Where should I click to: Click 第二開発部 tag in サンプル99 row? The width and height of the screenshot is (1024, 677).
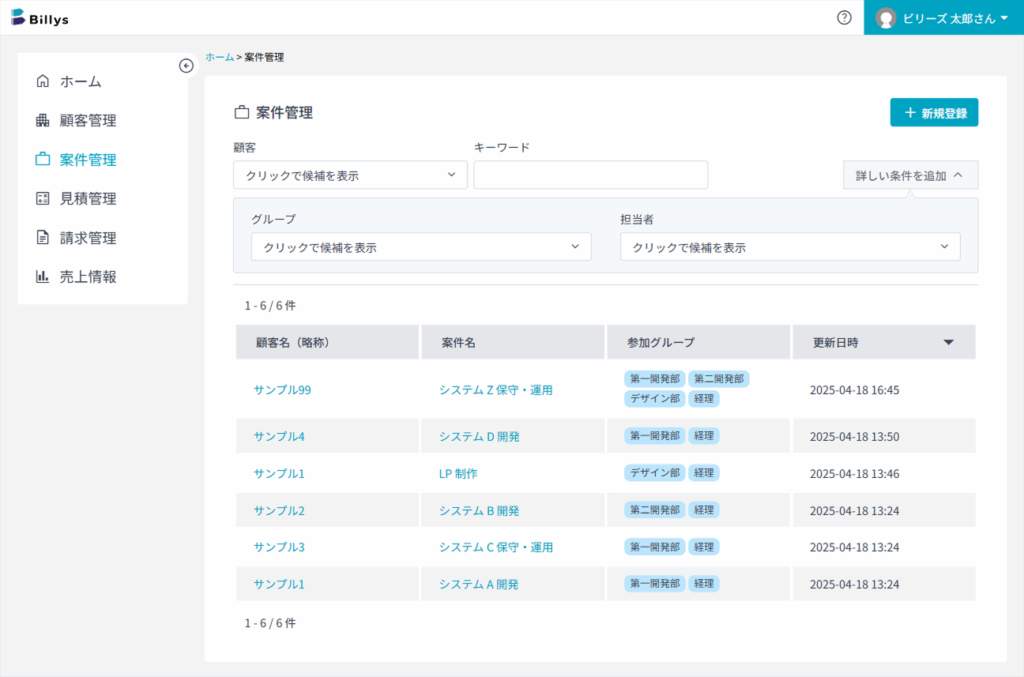(718, 379)
